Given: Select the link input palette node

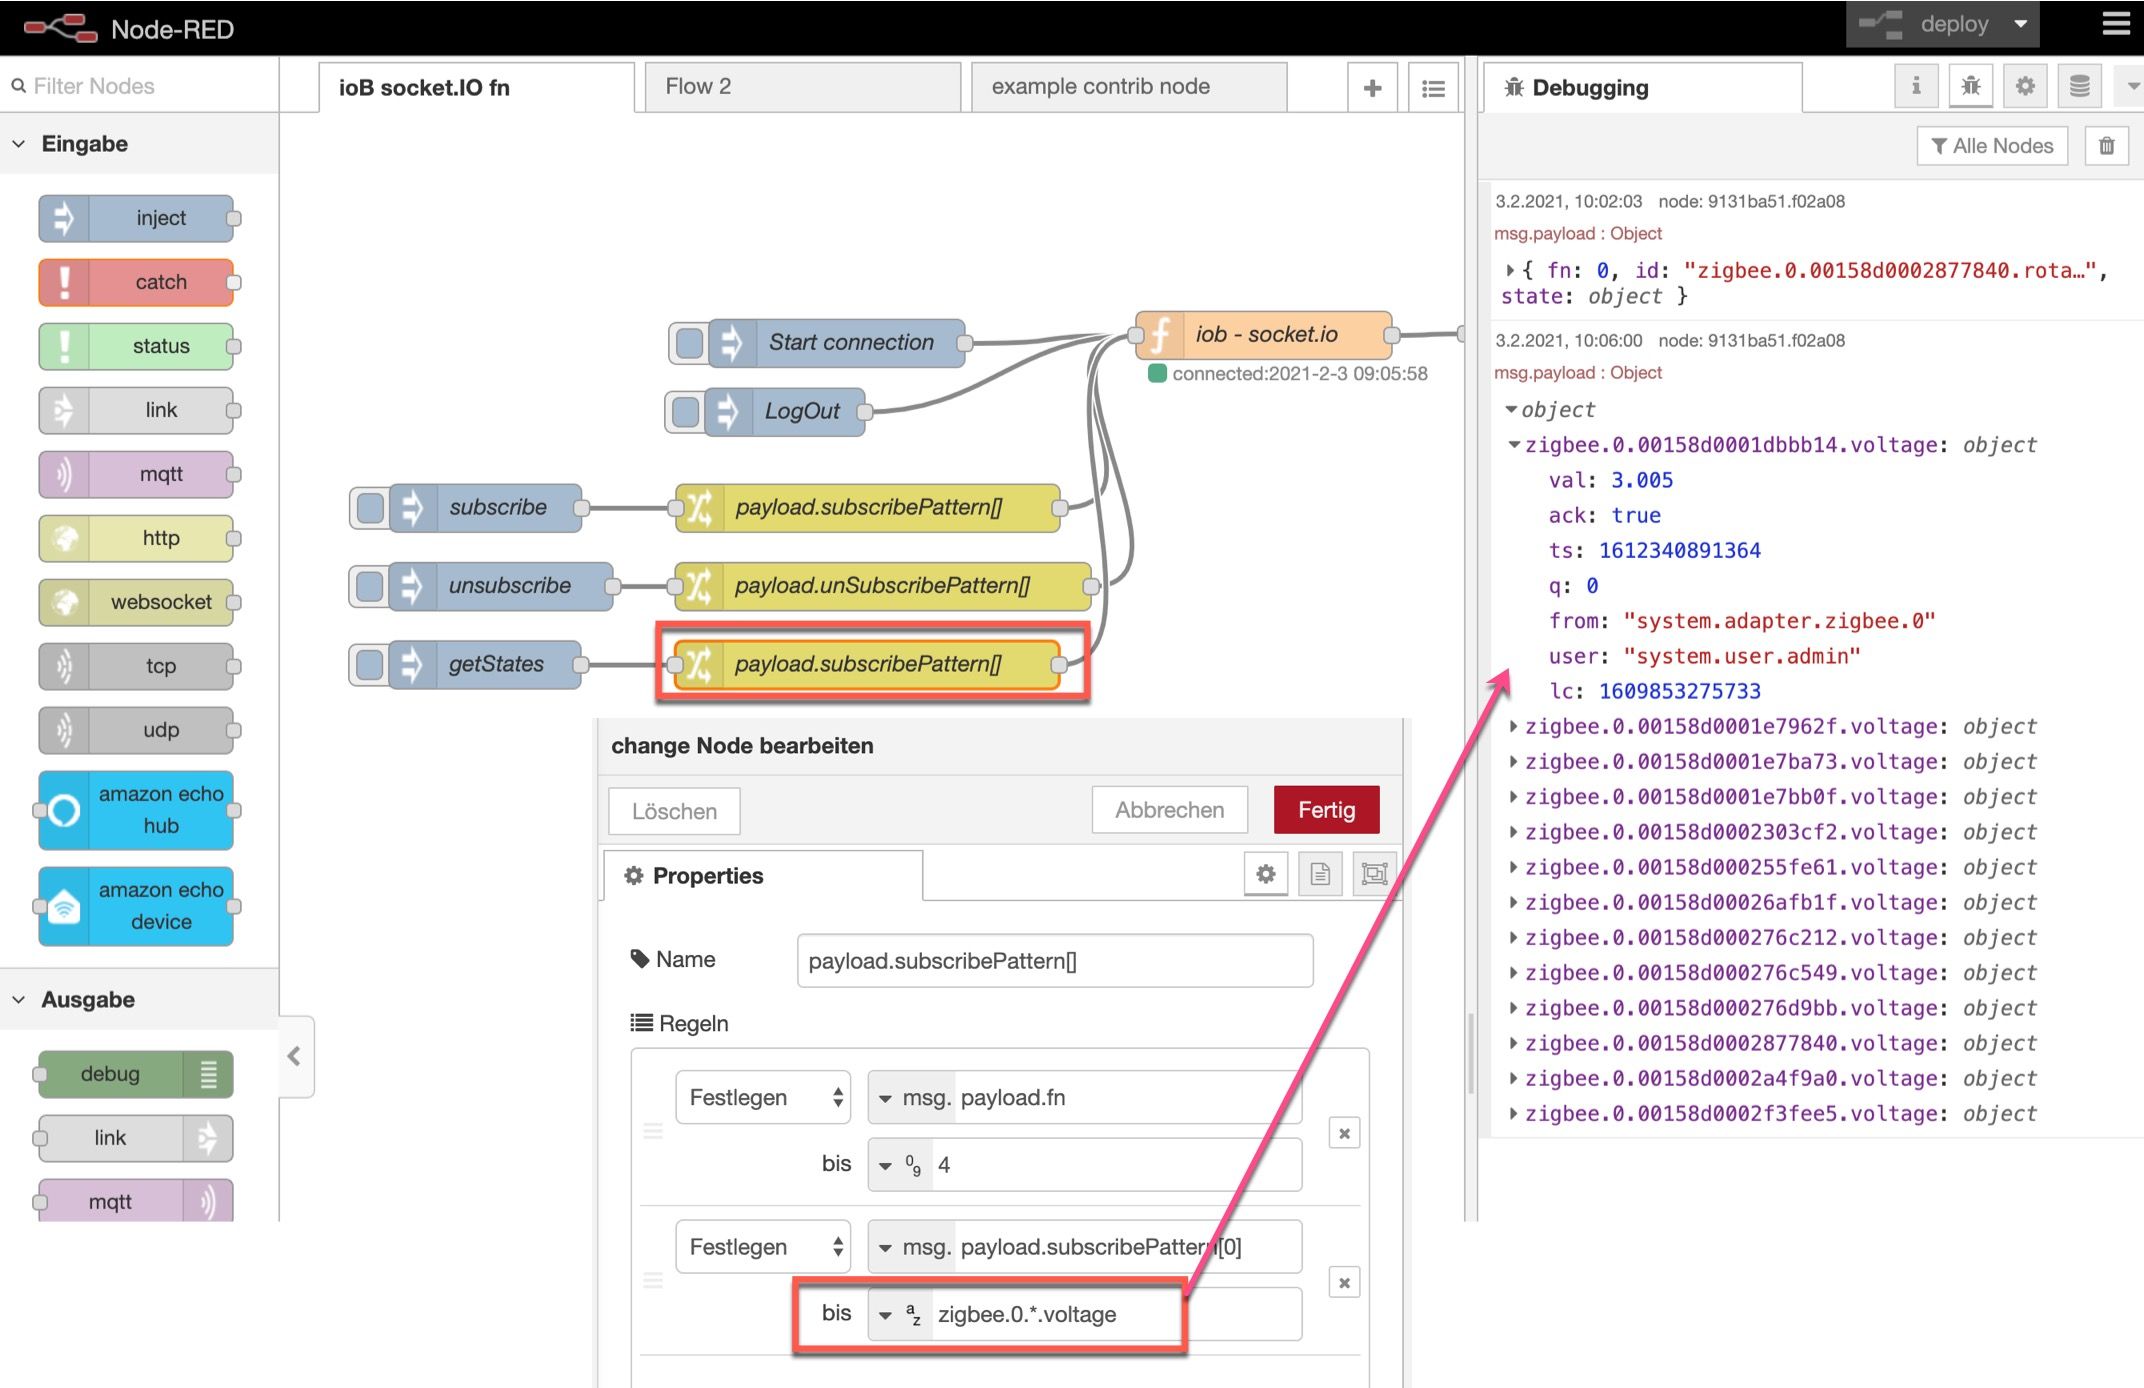Looking at the screenshot, I should pyautogui.click(x=137, y=410).
